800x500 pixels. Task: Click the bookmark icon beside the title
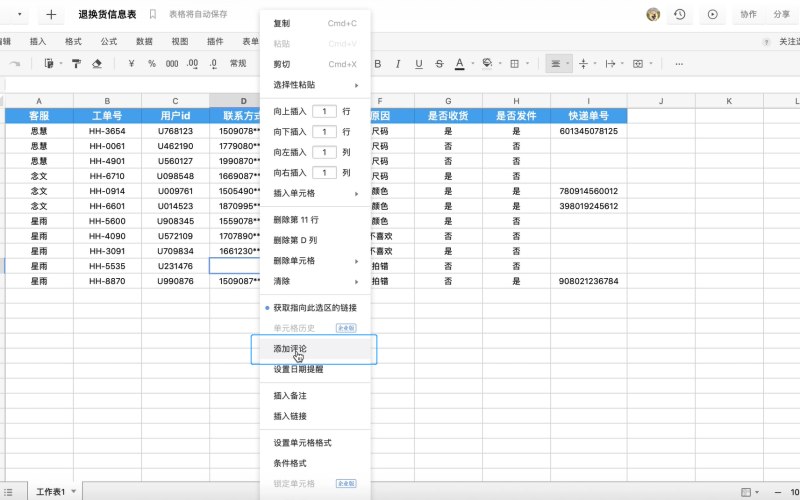pyautogui.click(x=153, y=14)
